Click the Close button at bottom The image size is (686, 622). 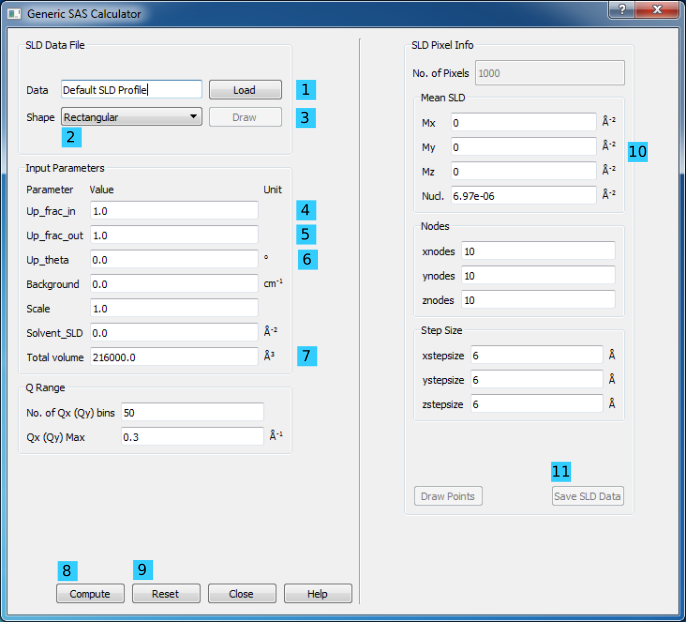tap(241, 593)
